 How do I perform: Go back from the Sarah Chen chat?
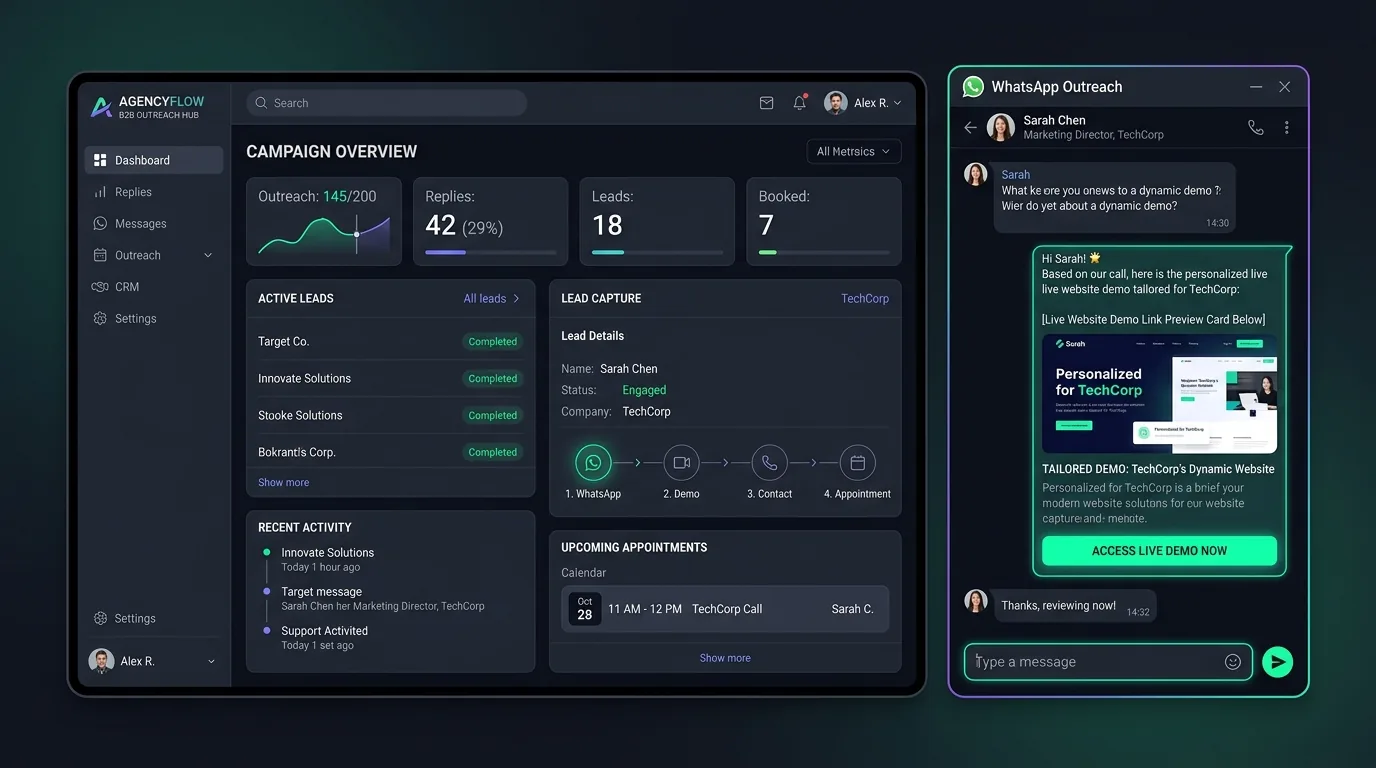click(x=970, y=127)
